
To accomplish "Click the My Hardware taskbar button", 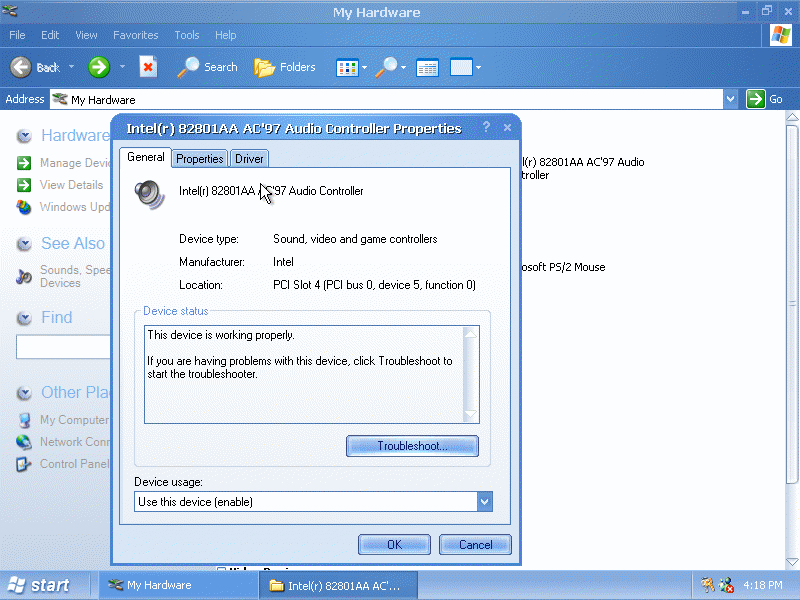I will (x=178, y=585).
